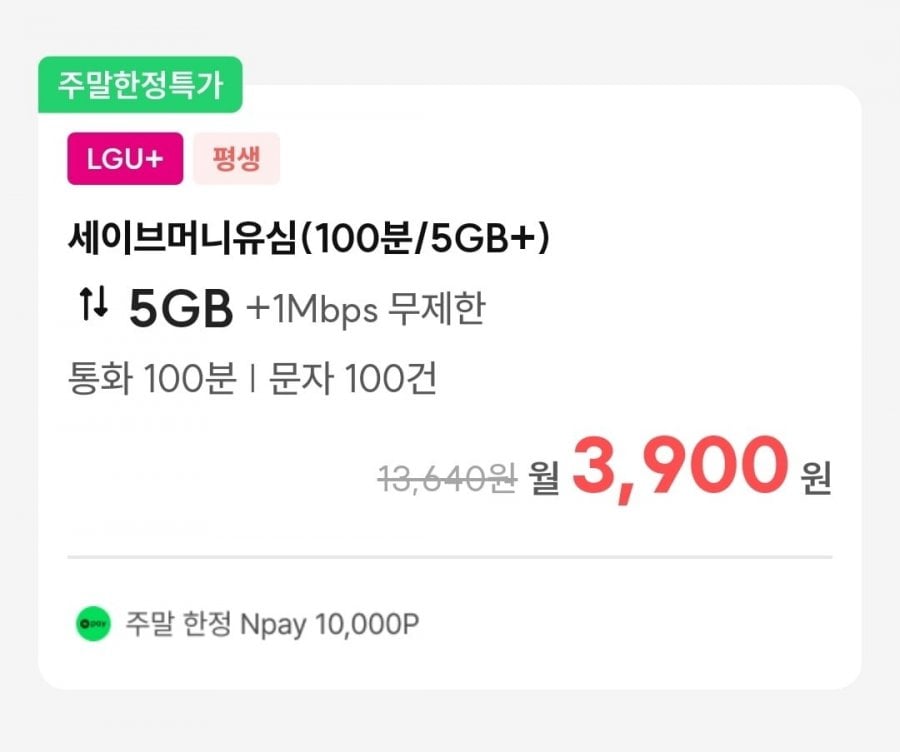900x752 pixels.
Task: Click blank card space right of Npay offer
Action: [x=640, y=625]
